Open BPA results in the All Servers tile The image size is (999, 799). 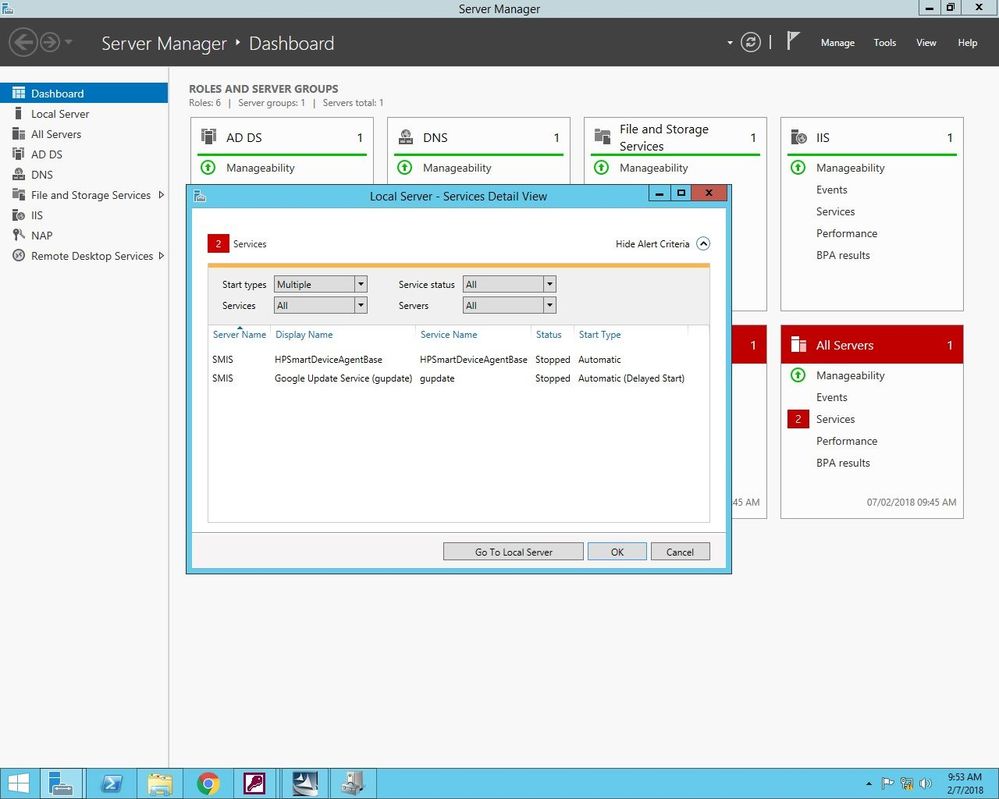click(843, 463)
